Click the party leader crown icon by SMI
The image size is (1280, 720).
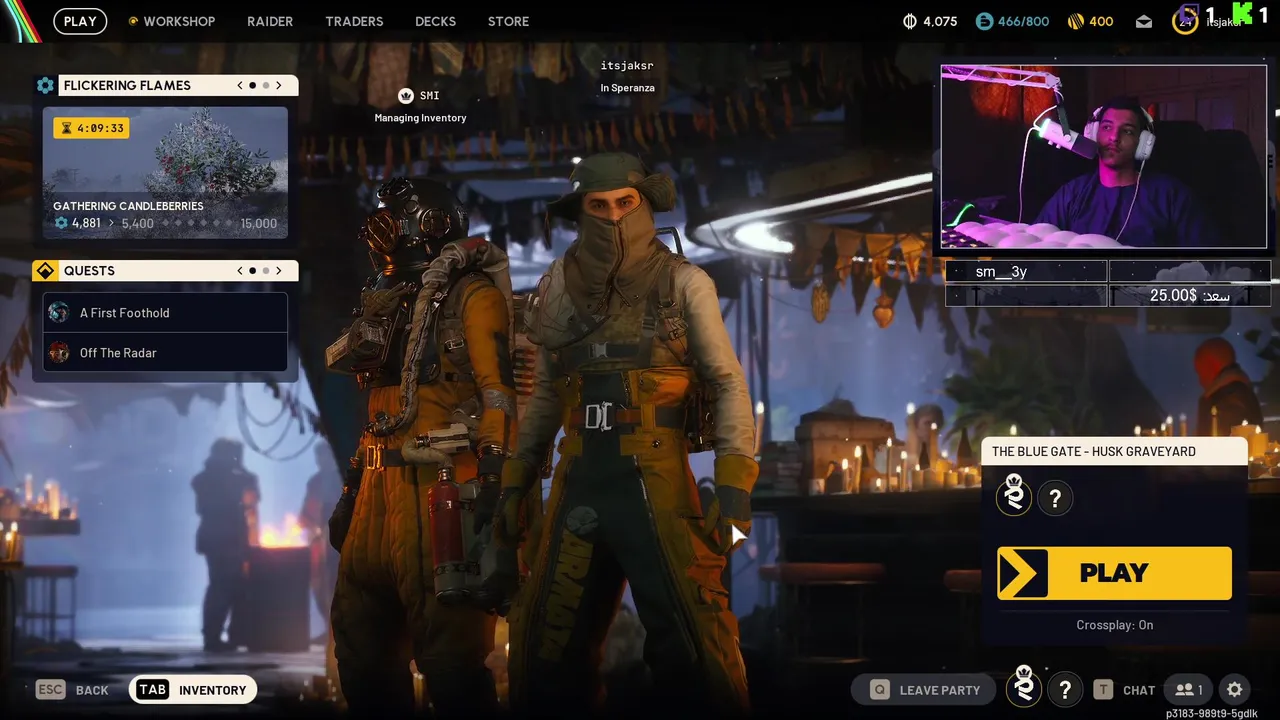pyautogui.click(x=406, y=96)
